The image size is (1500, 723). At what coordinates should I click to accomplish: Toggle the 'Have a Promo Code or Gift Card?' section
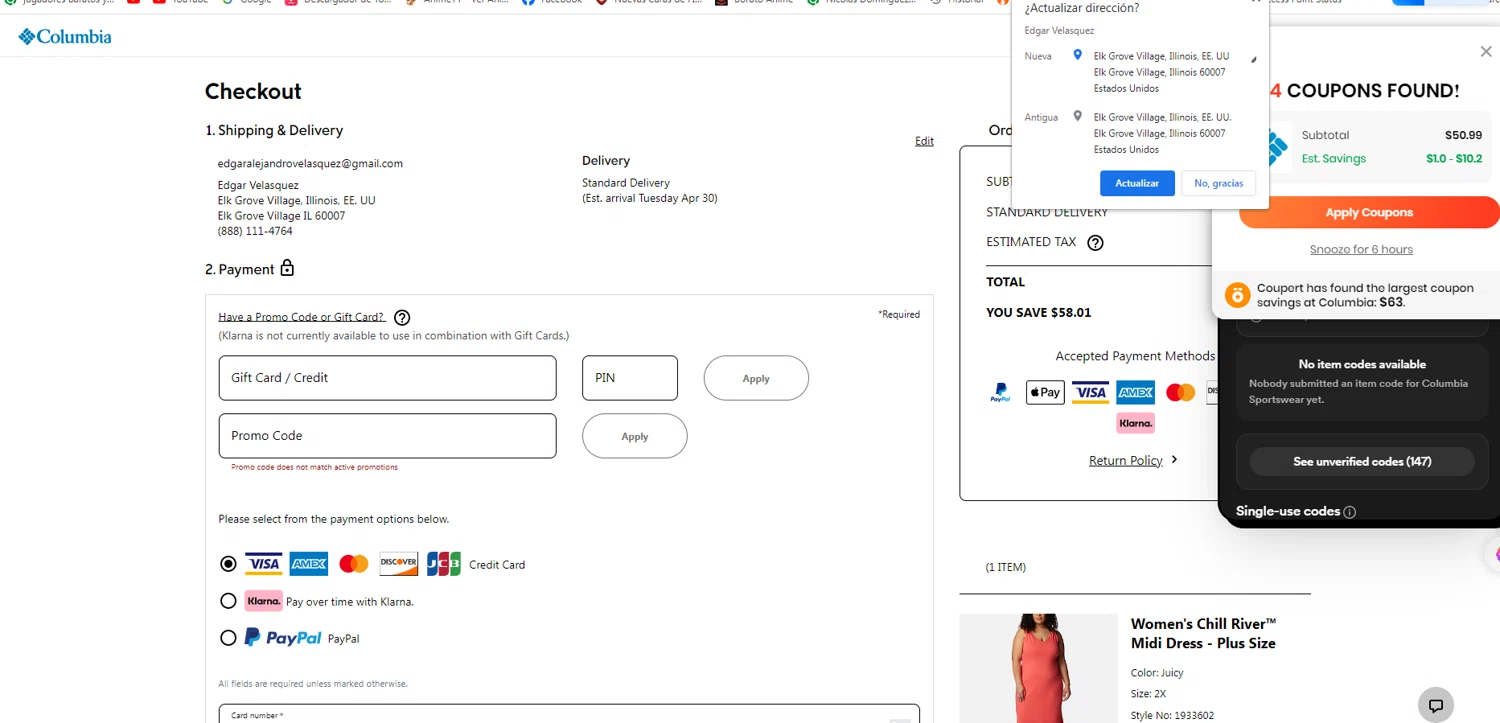point(301,317)
